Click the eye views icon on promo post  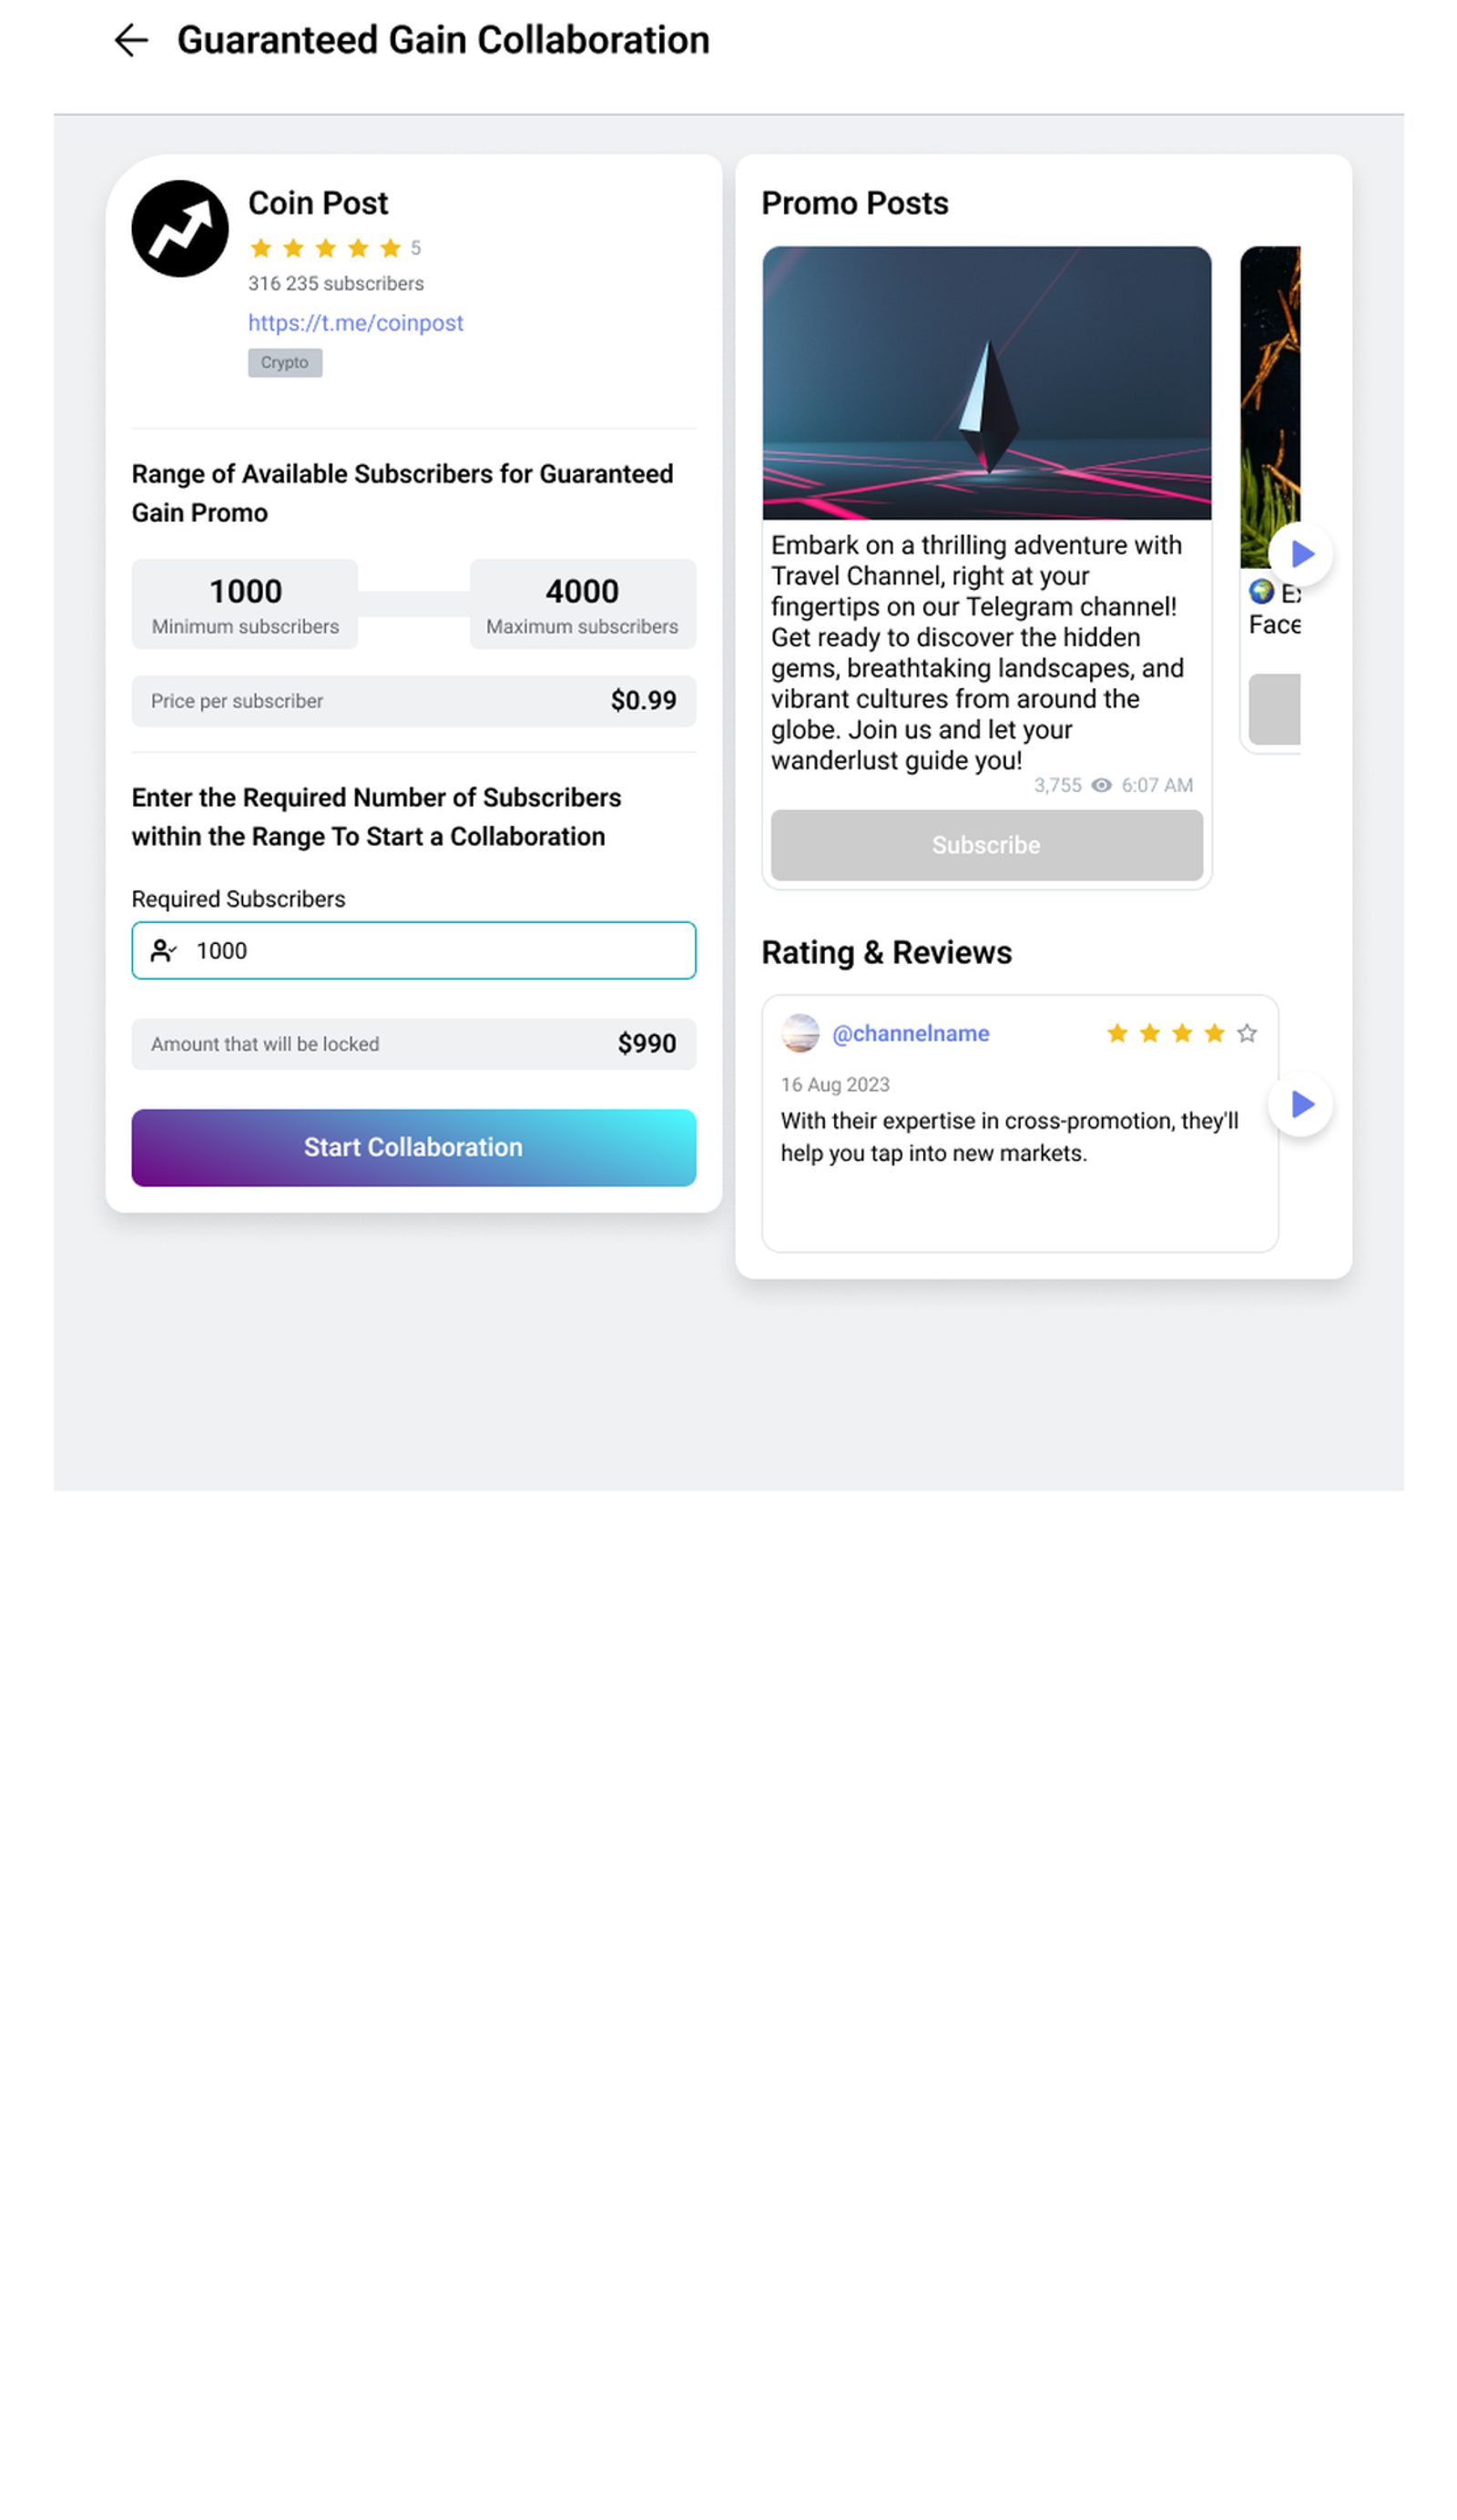(x=1101, y=785)
